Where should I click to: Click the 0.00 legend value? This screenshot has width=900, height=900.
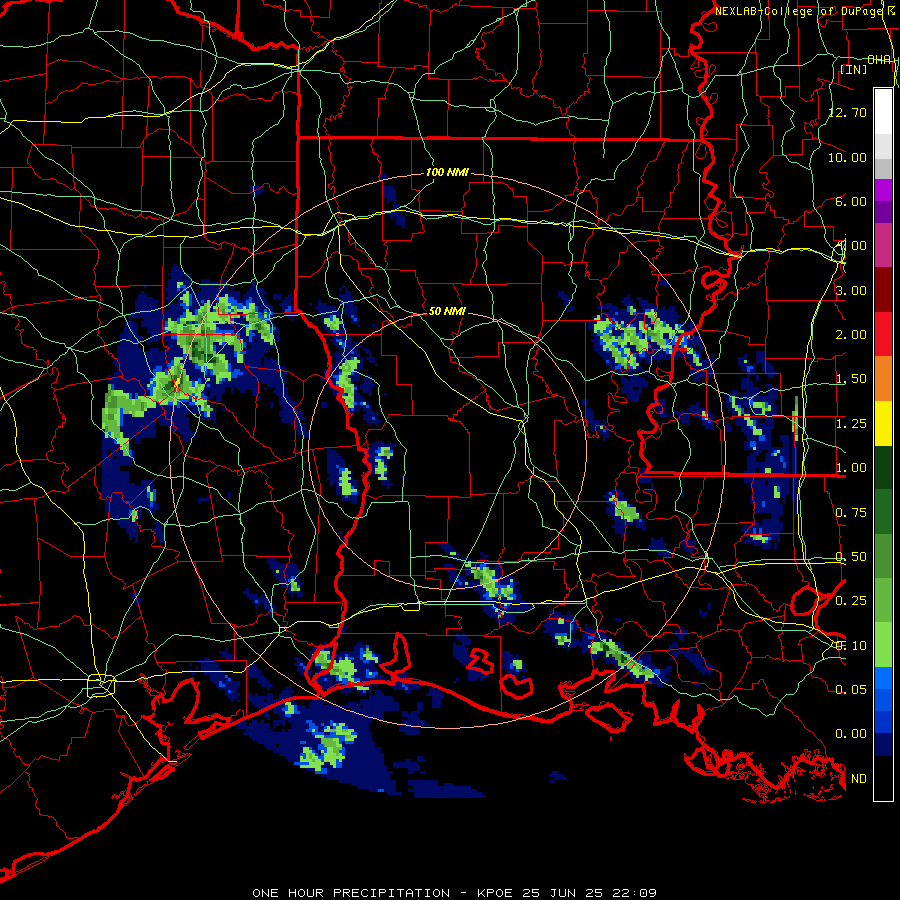851,734
